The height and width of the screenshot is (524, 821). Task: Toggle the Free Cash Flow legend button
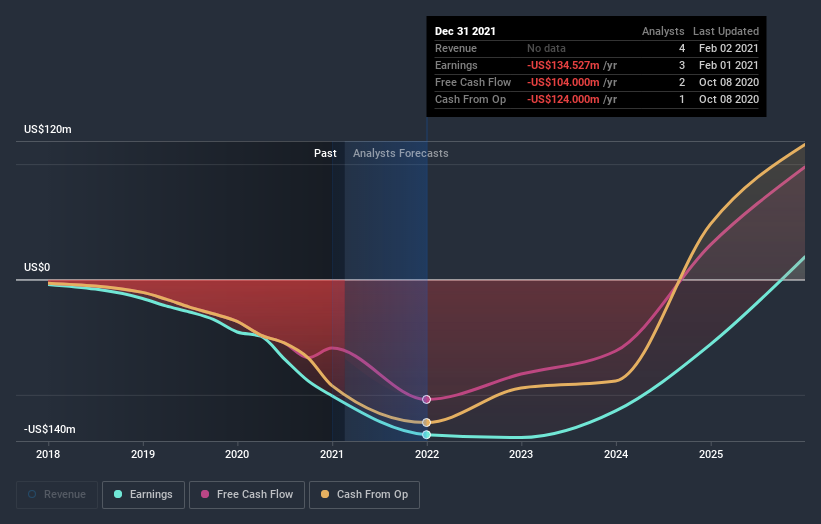(x=247, y=495)
